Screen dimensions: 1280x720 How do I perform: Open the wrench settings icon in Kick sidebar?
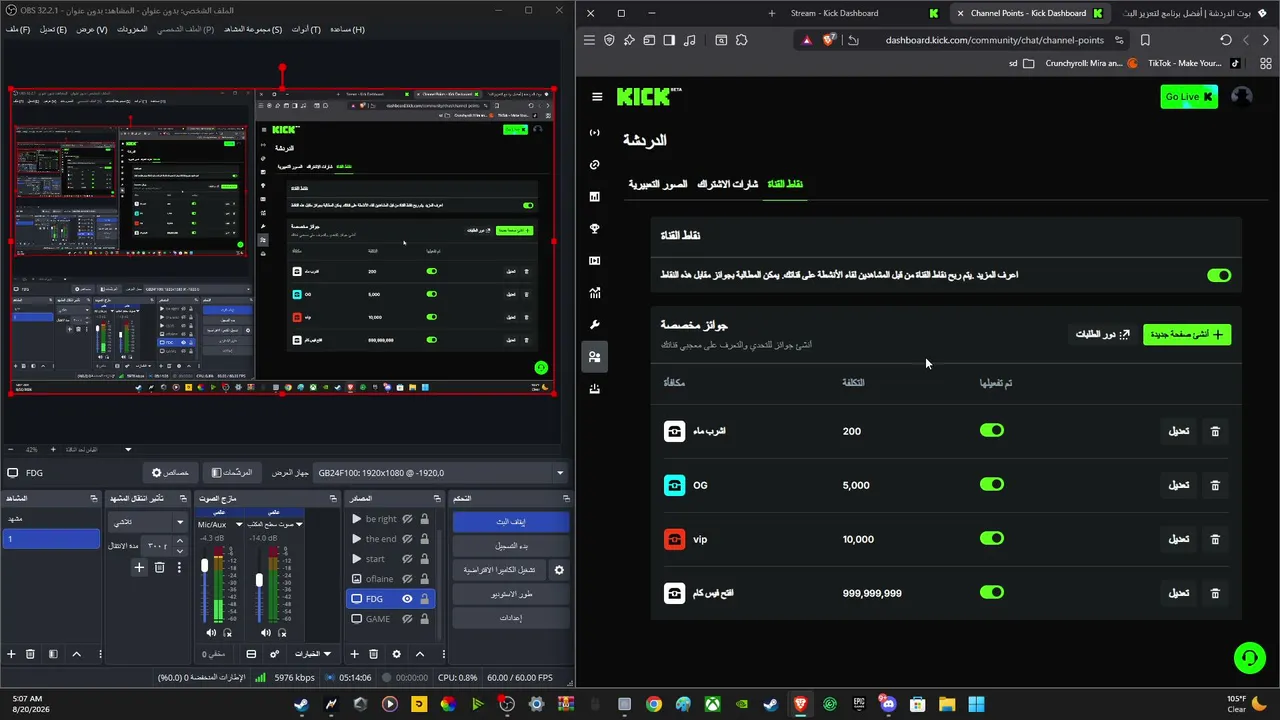click(595, 325)
